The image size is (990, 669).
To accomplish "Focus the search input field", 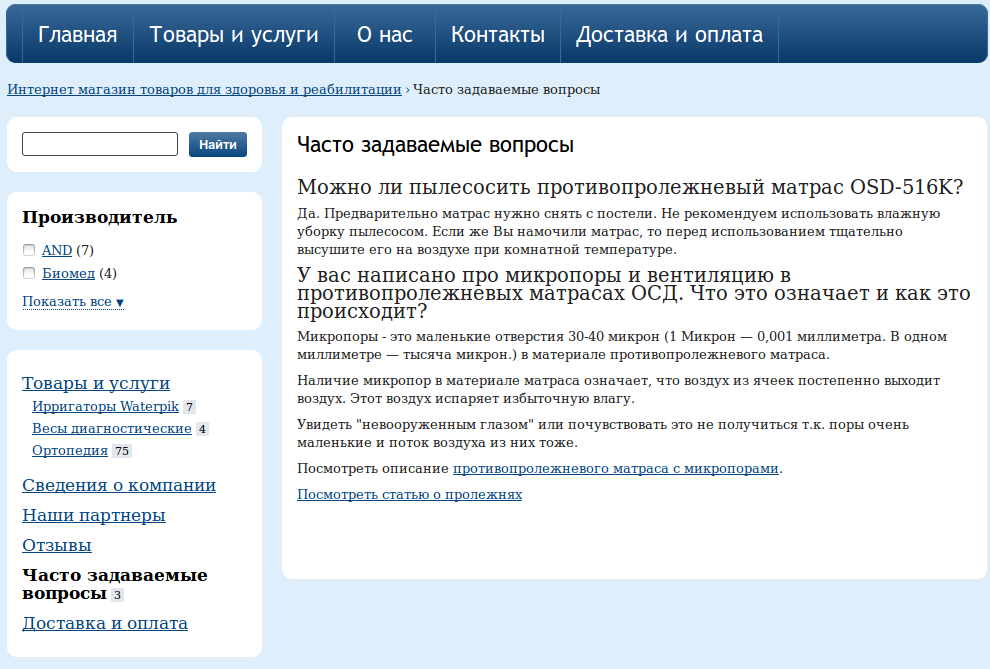I will tap(100, 144).
